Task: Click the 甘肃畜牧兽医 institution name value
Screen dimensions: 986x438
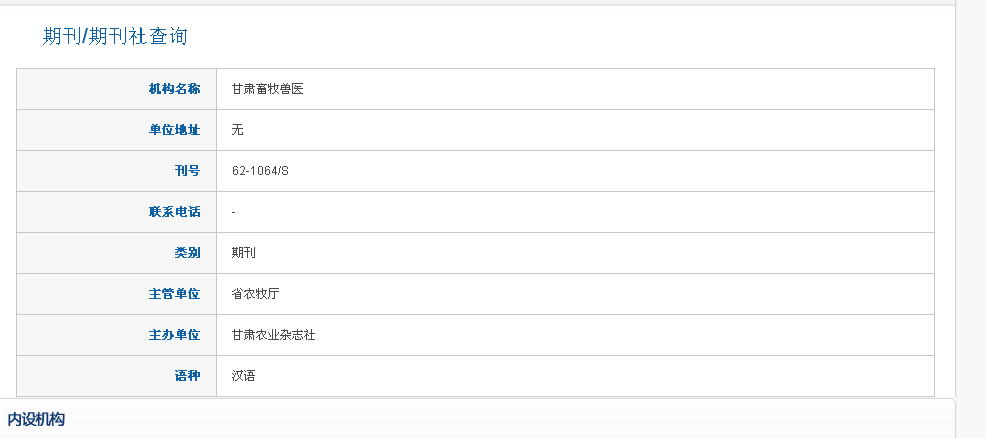Action: tap(267, 89)
